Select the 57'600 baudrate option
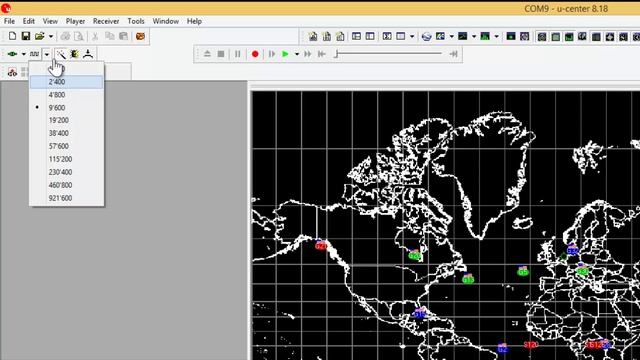Image resolution: width=640 pixels, height=360 pixels. (x=67, y=146)
